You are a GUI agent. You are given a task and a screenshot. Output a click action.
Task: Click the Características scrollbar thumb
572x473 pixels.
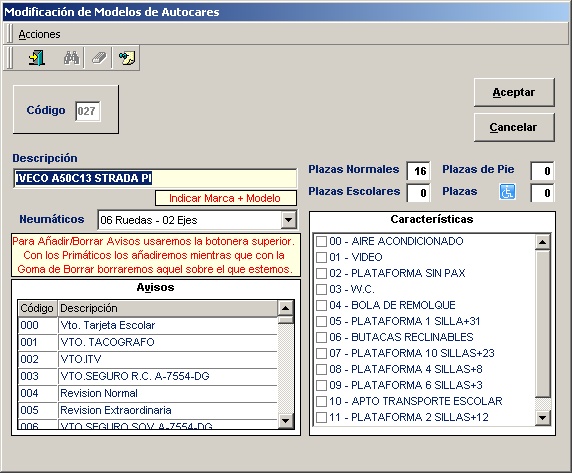click(542, 323)
